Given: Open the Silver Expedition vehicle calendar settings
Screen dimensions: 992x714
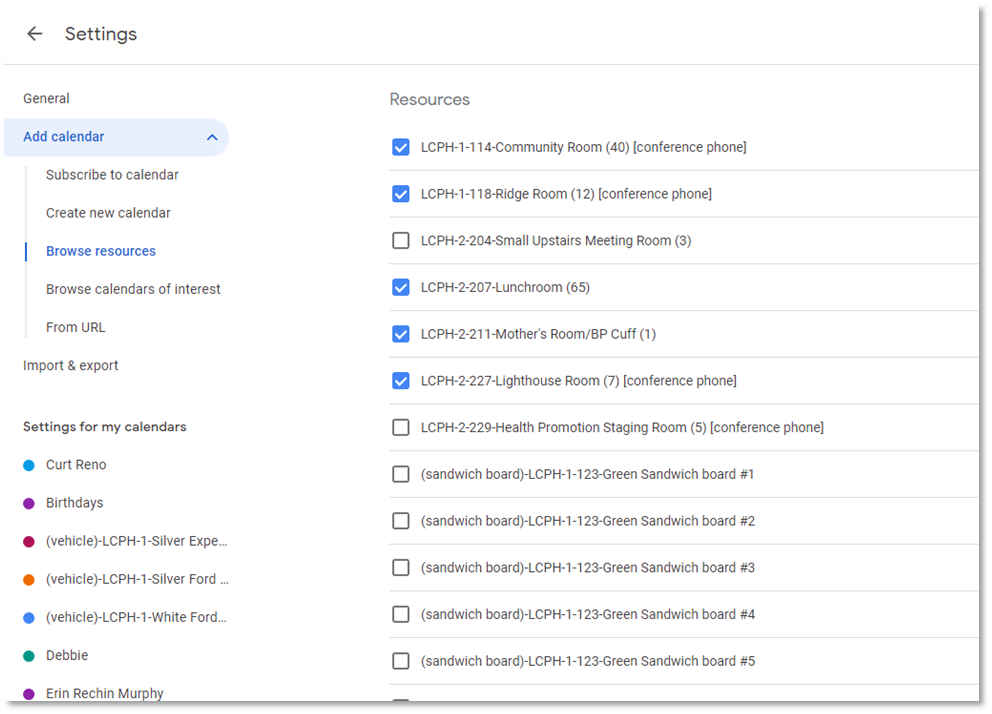Looking at the screenshot, I should (136, 541).
